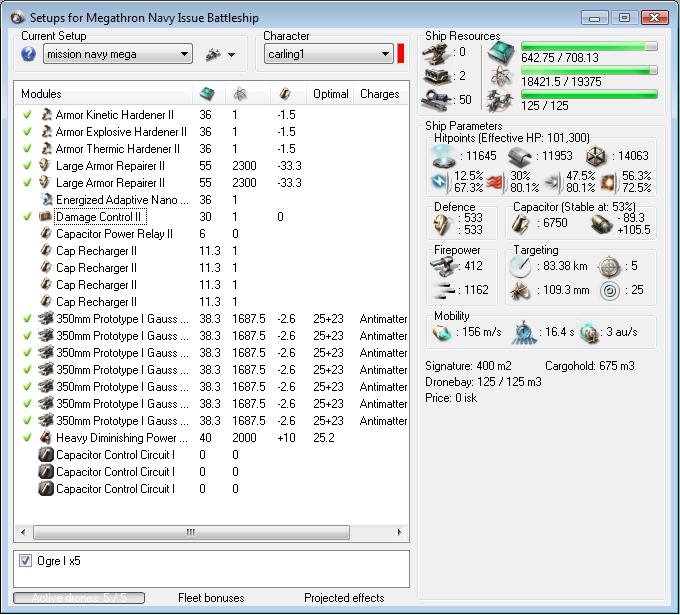Open the Current Setup combo box

pyautogui.click(x=118, y=54)
